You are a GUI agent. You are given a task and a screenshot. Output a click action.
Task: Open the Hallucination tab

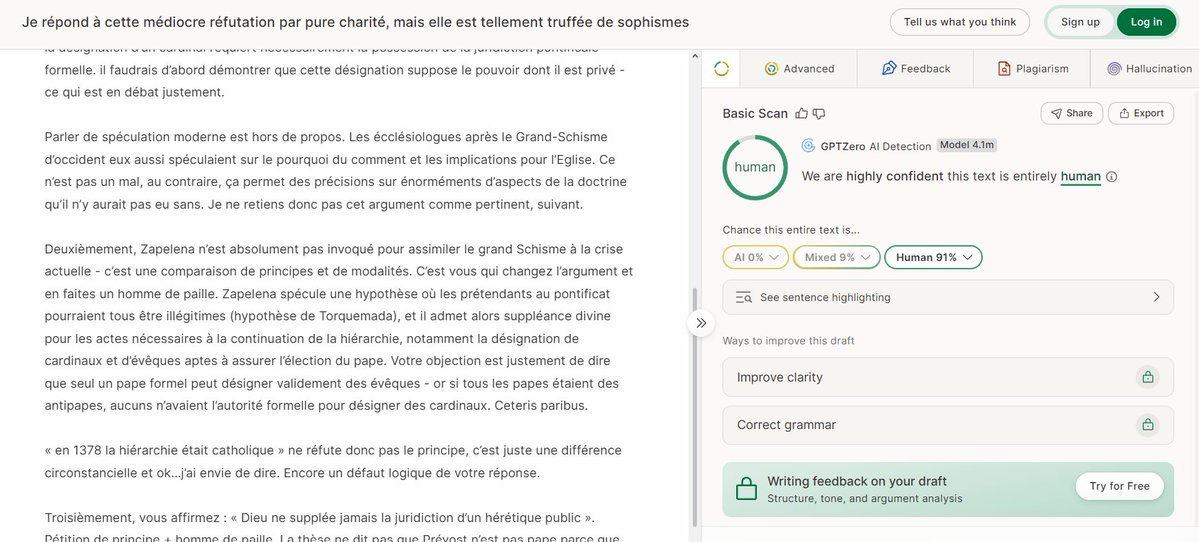[x=1149, y=69]
